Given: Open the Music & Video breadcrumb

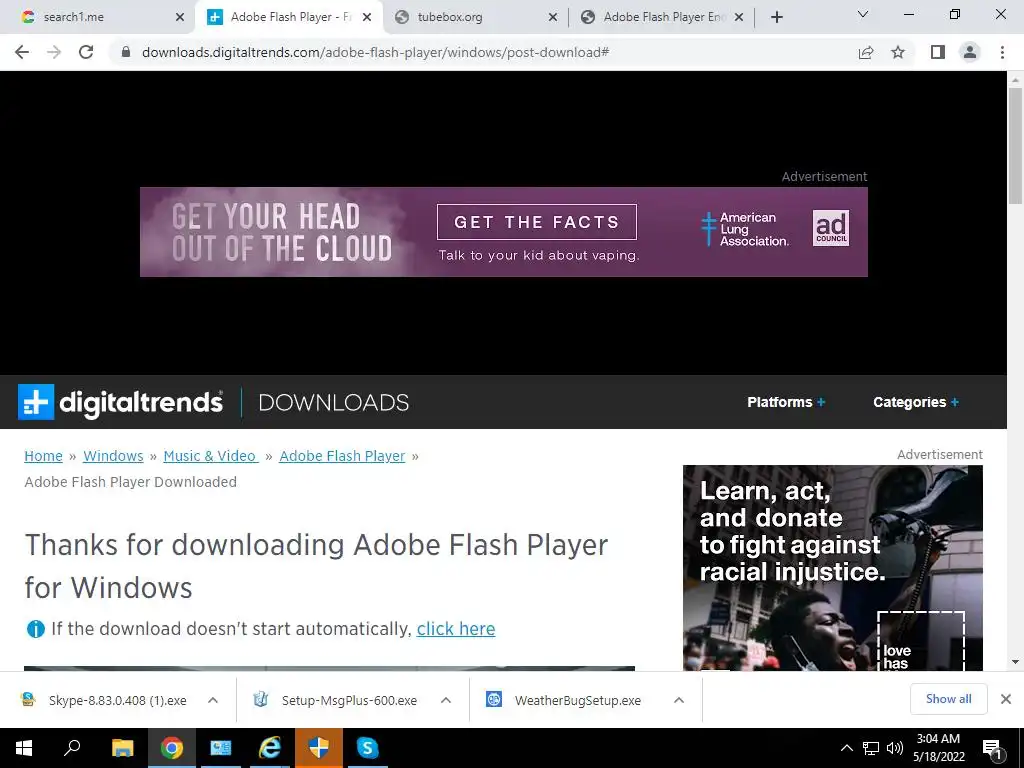Looking at the screenshot, I should click(210, 456).
